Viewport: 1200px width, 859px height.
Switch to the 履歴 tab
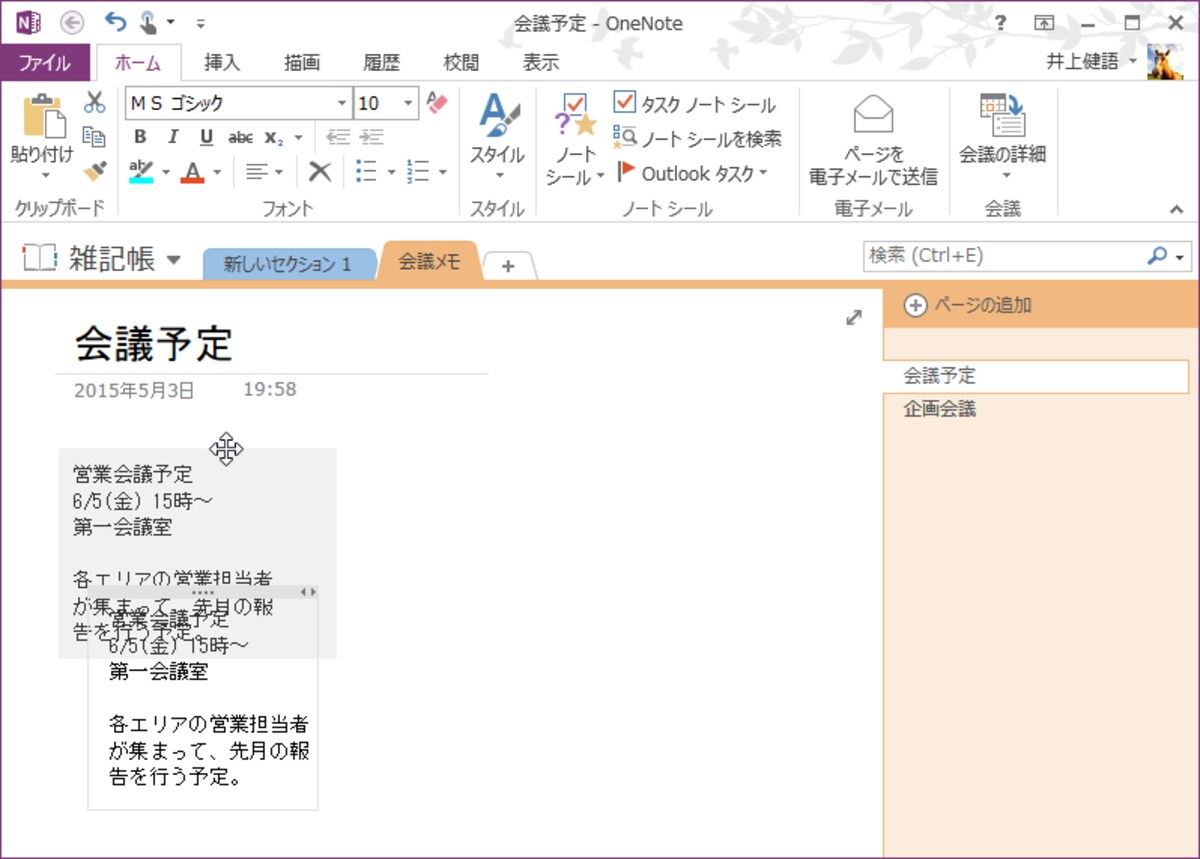point(381,63)
